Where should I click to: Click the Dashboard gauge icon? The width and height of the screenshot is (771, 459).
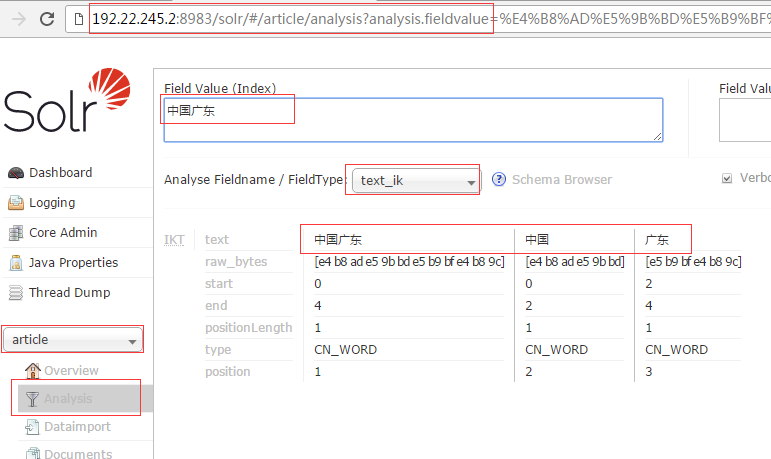(x=16, y=173)
